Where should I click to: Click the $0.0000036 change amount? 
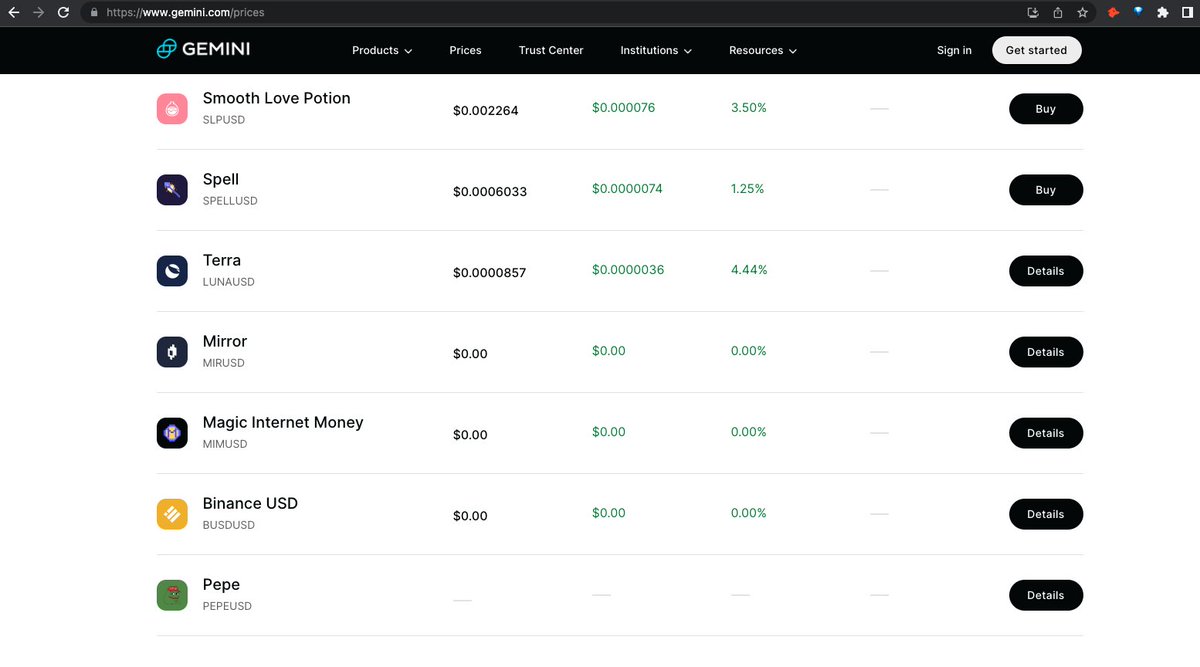[x=628, y=270]
